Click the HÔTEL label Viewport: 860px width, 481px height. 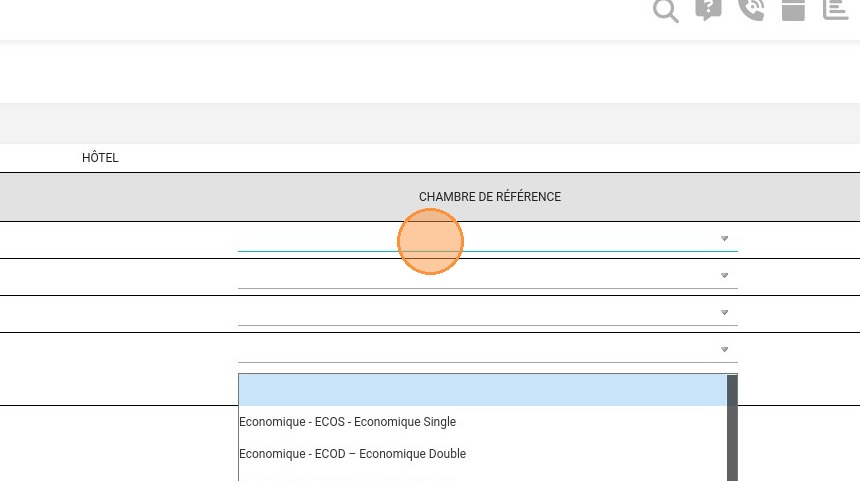pos(100,157)
